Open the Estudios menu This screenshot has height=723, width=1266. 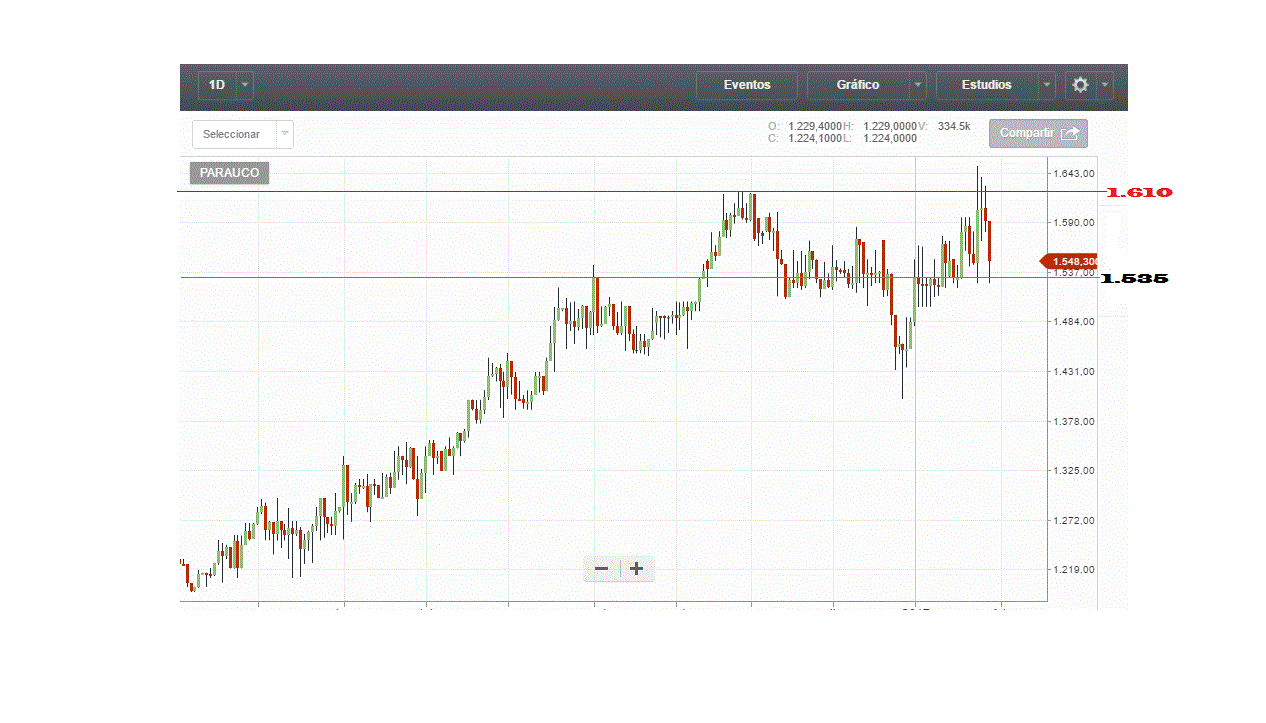pyautogui.click(x=986, y=85)
